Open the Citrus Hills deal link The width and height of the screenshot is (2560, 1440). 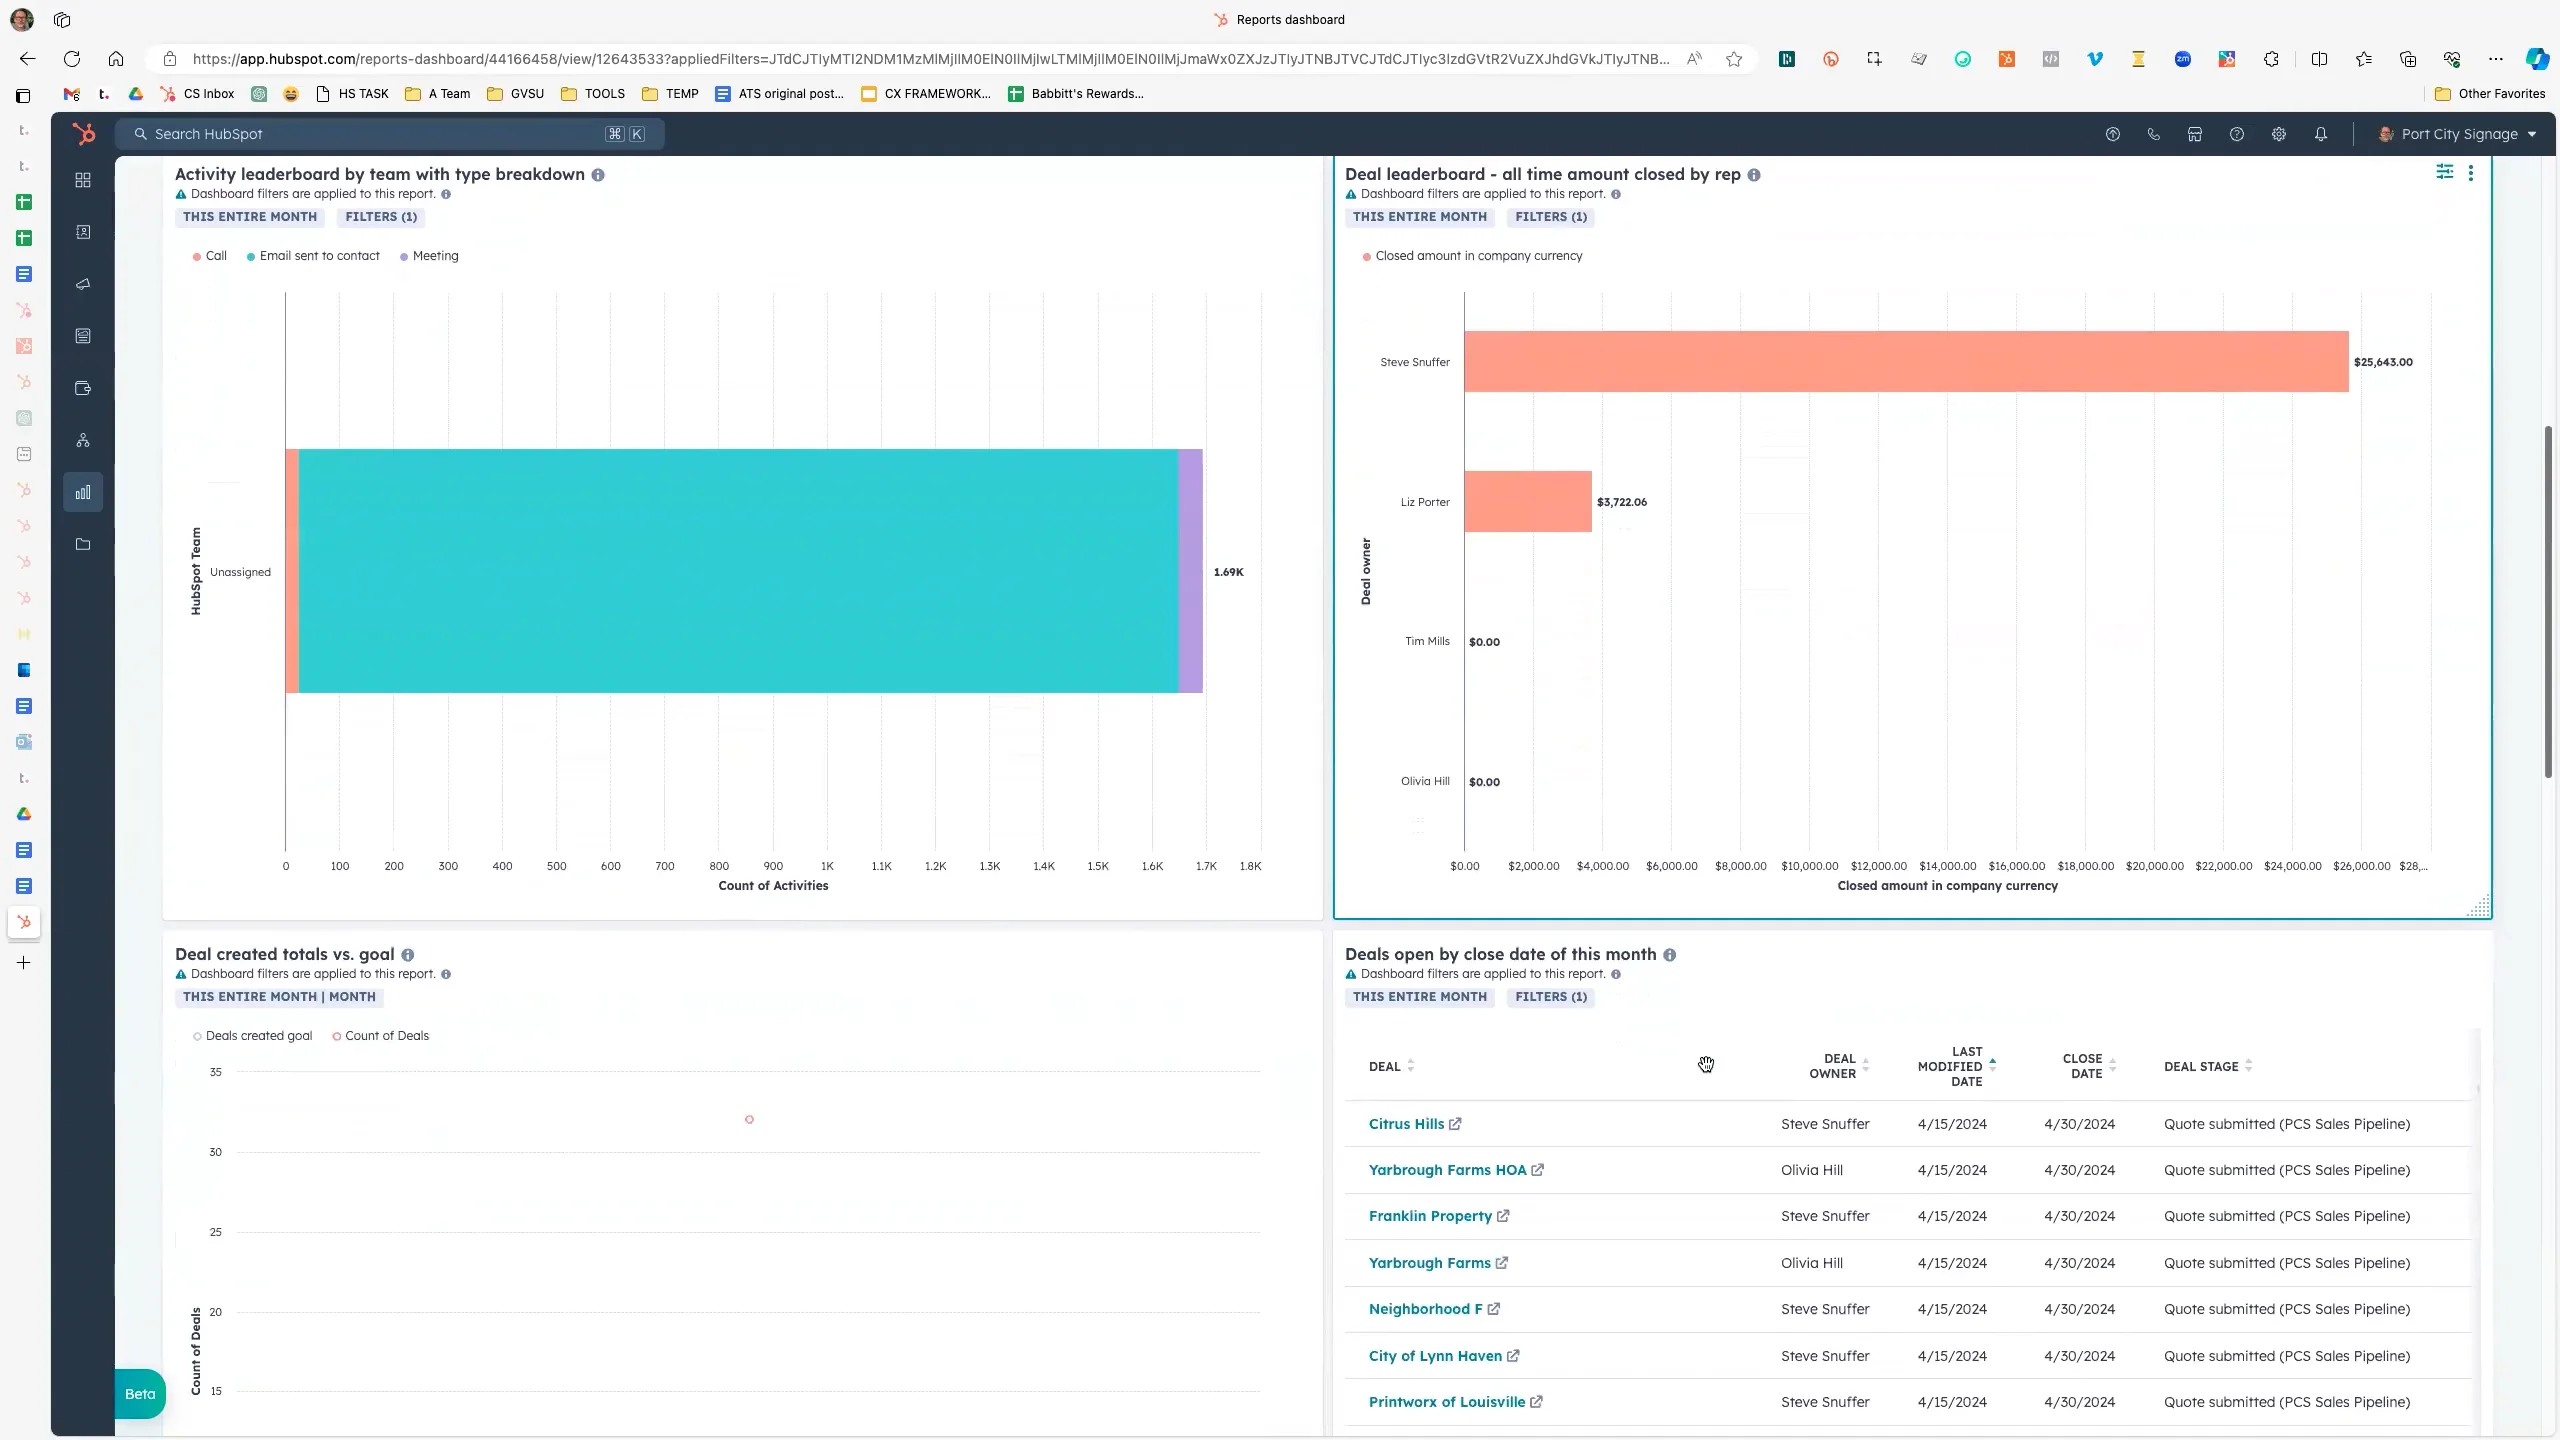[1406, 1124]
